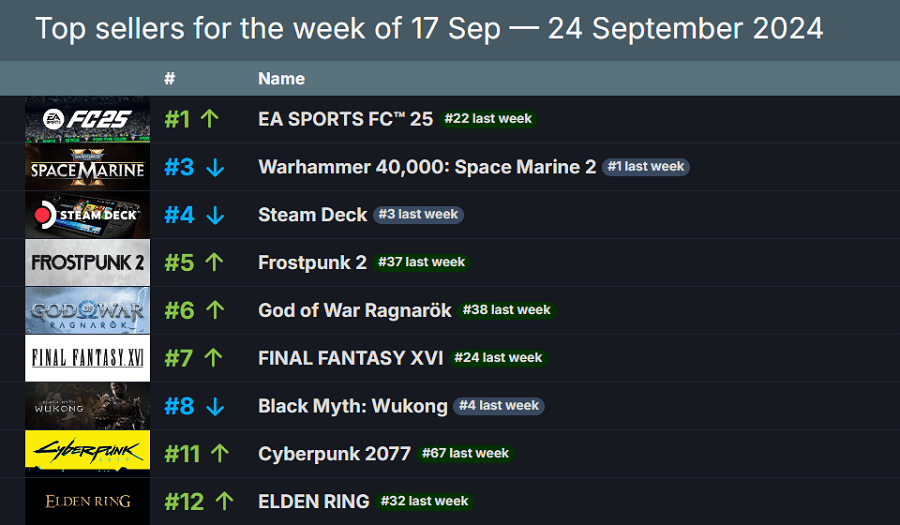Viewport: 900px width, 525px height.
Task: Open the Cyberpunk yellow logo thumbnail
Action: (87, 452)
